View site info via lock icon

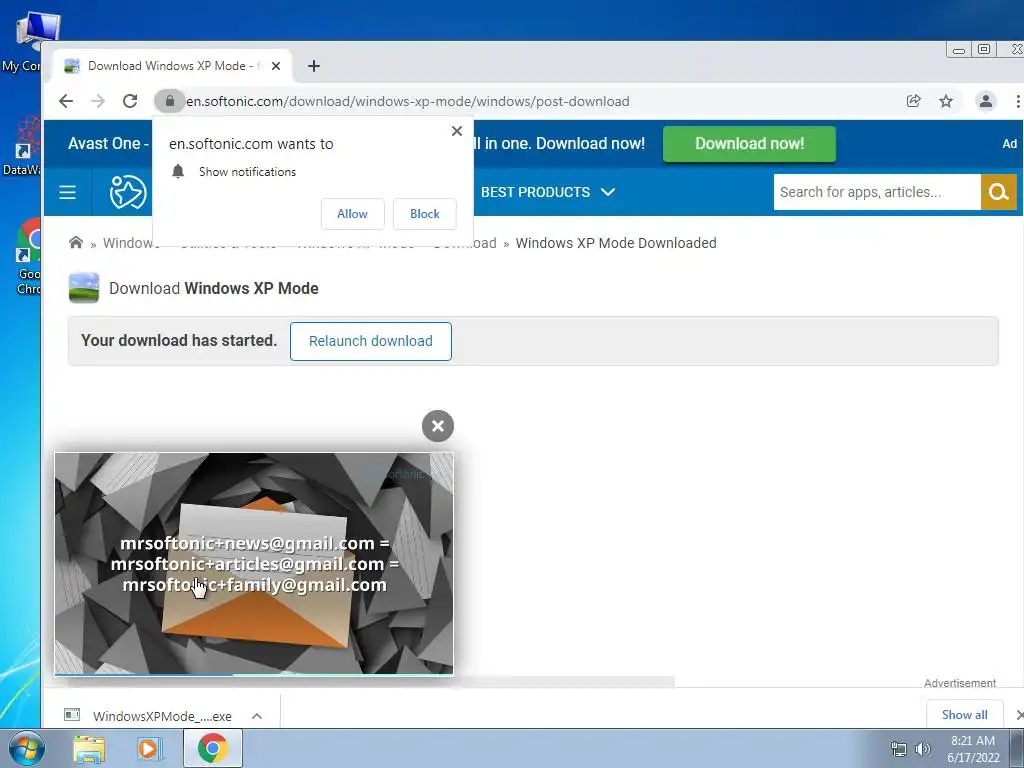coord(170,101)
